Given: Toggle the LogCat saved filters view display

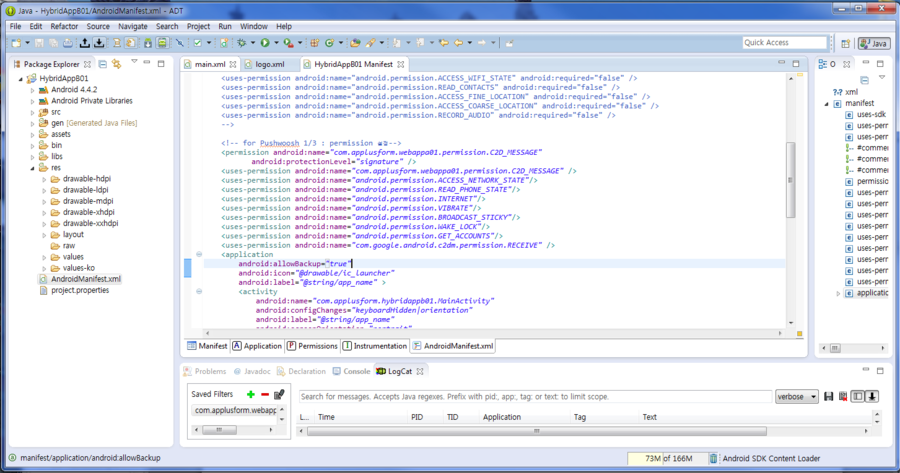Looking at the screenshot, I should tap(858, 397).
